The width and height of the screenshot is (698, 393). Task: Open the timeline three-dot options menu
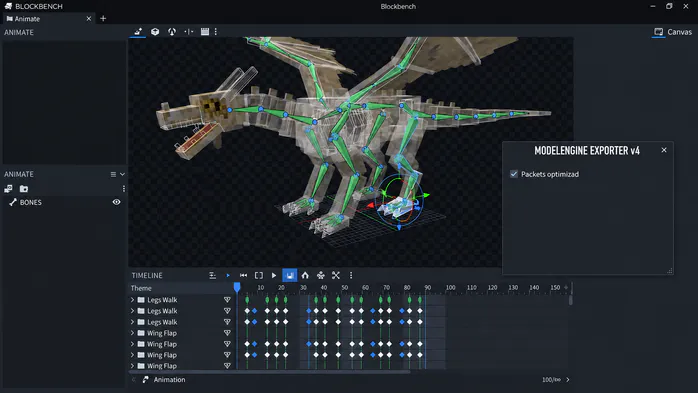pos(351,276)
